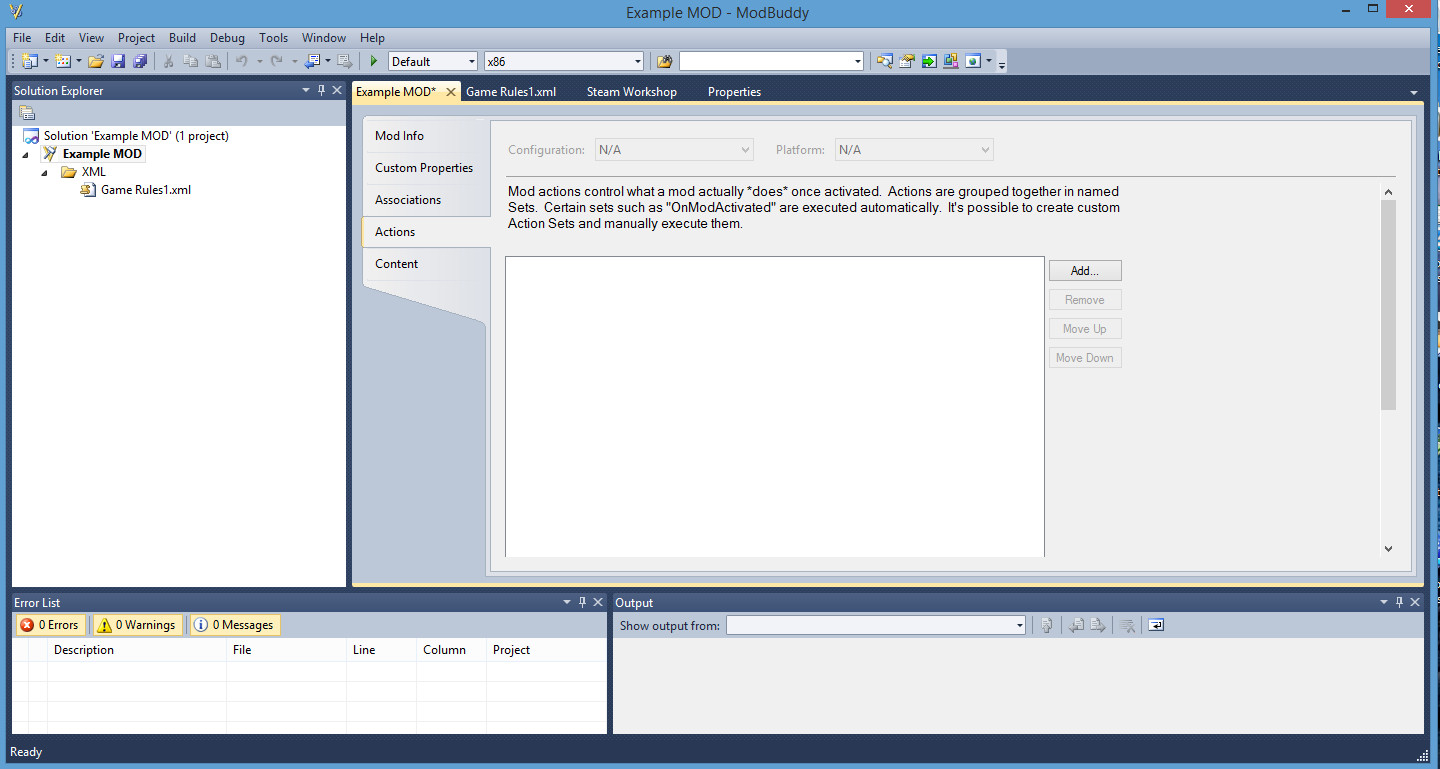1440x769 pixels.
Task: Open the document tabs overflow dropdown arrow
Action: [1413, 92]
